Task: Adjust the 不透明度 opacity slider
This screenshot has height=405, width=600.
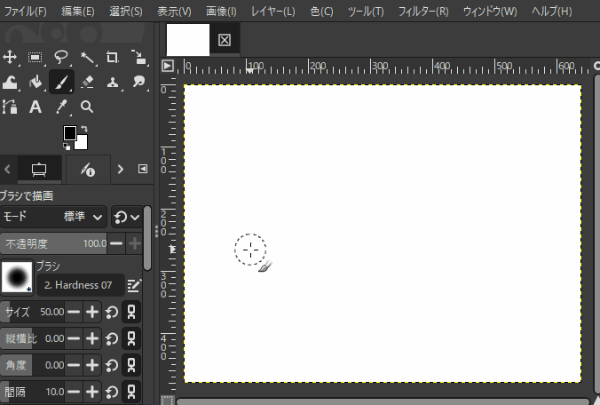Action: (54, 243)
